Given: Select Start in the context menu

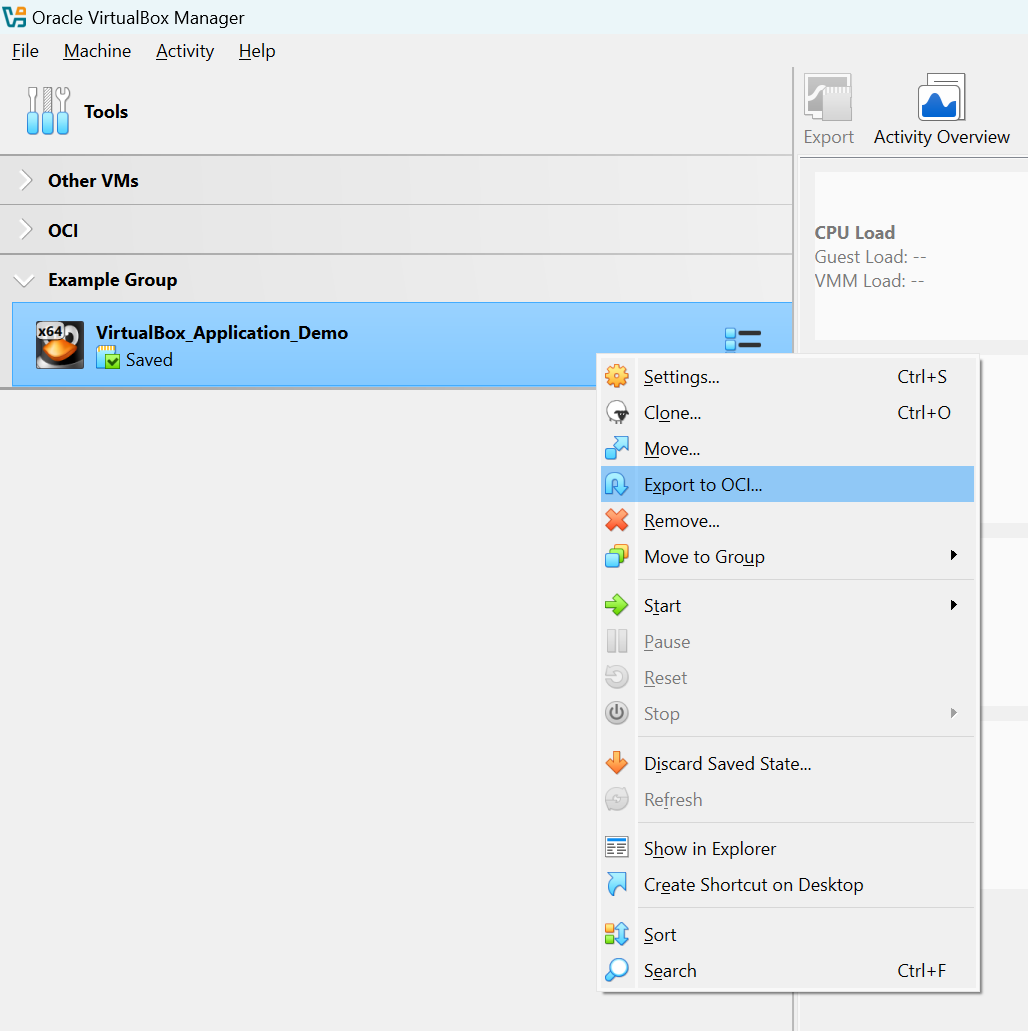Looking at the screenshot, I should [787, 605].
